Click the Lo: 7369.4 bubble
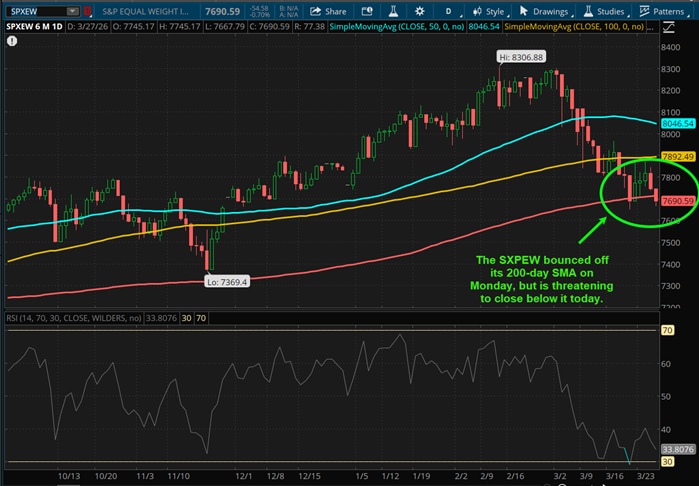 click(227, 282)
